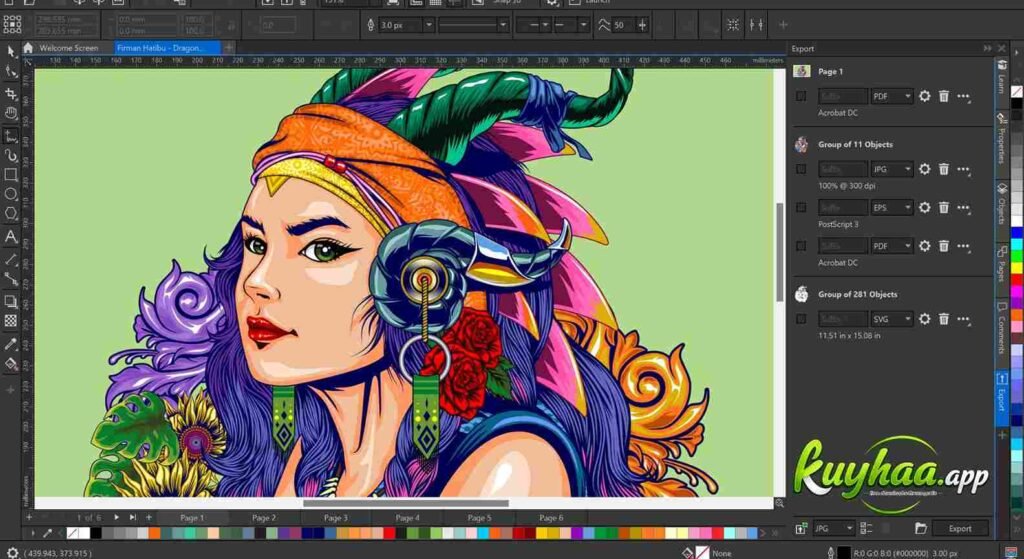
Task: Open document options gear in status bar
Action: tap(12, 553)
